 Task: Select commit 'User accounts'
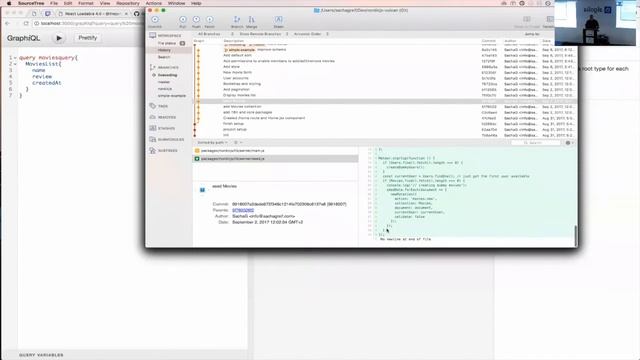pyautogui.click(x=385, y=78)
